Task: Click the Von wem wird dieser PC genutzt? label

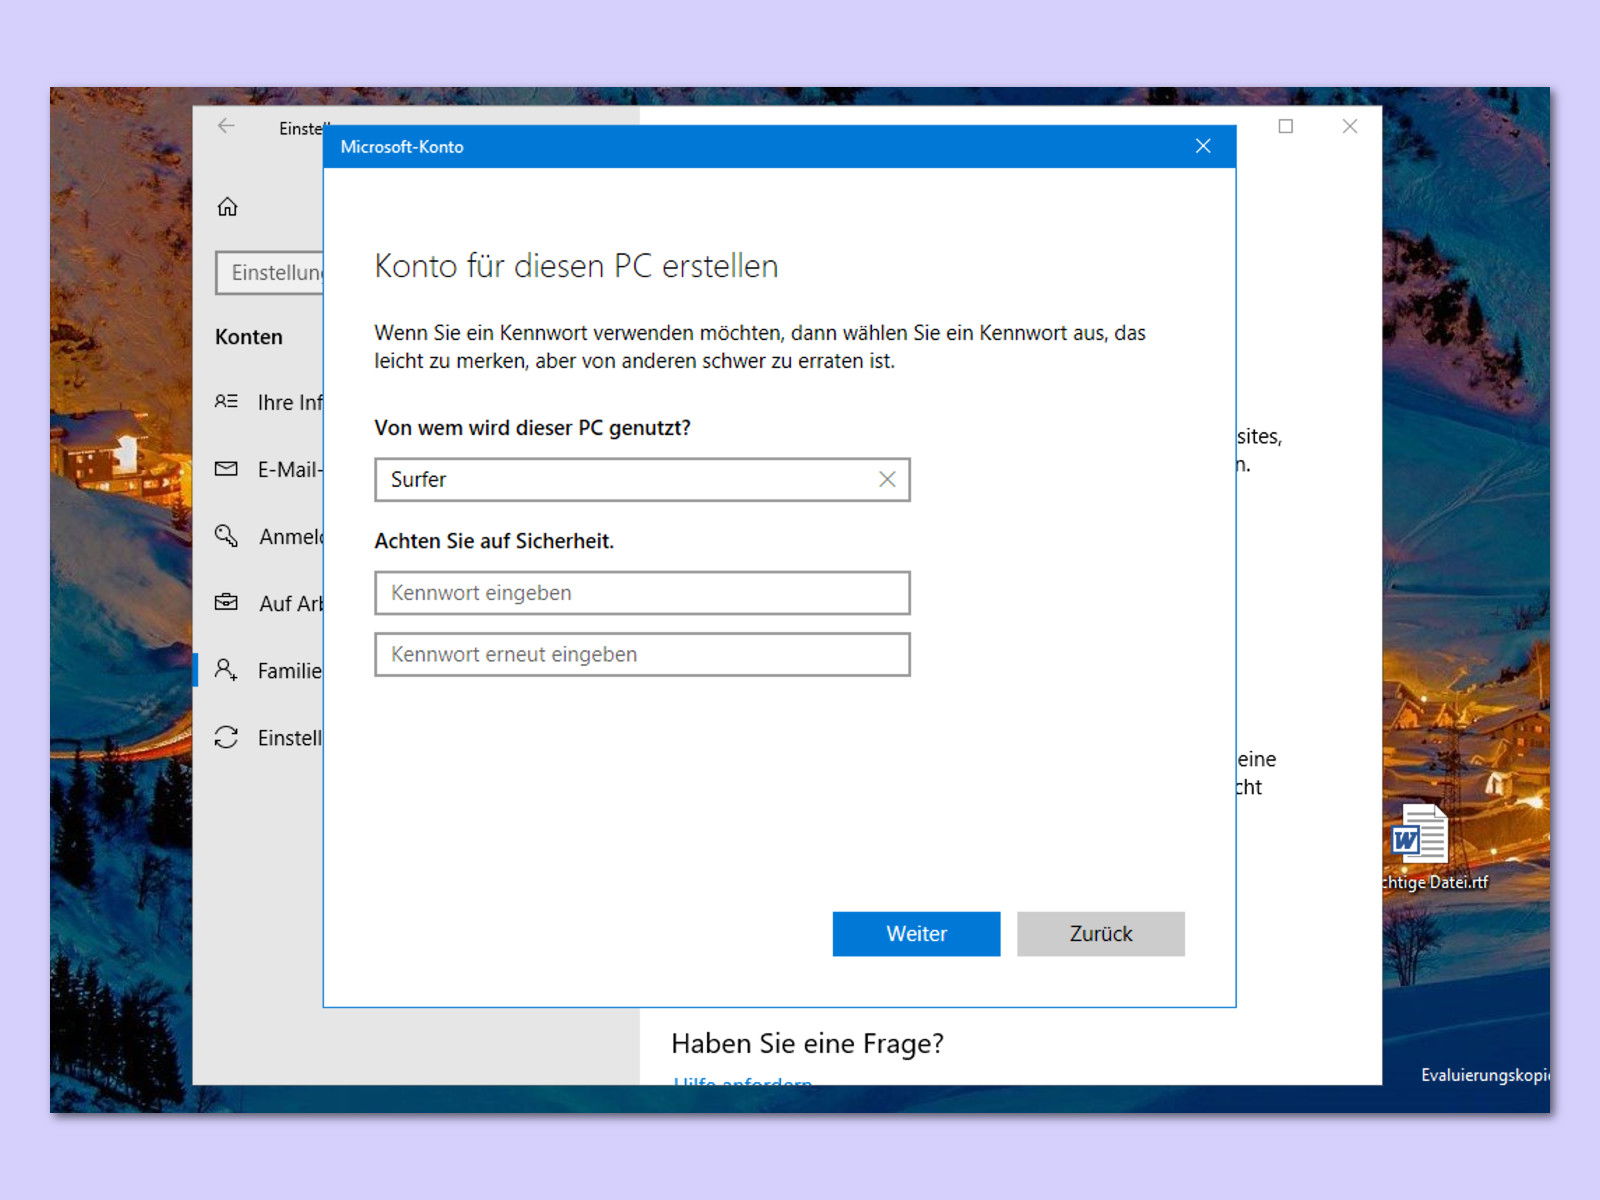Action: point(532,428)
